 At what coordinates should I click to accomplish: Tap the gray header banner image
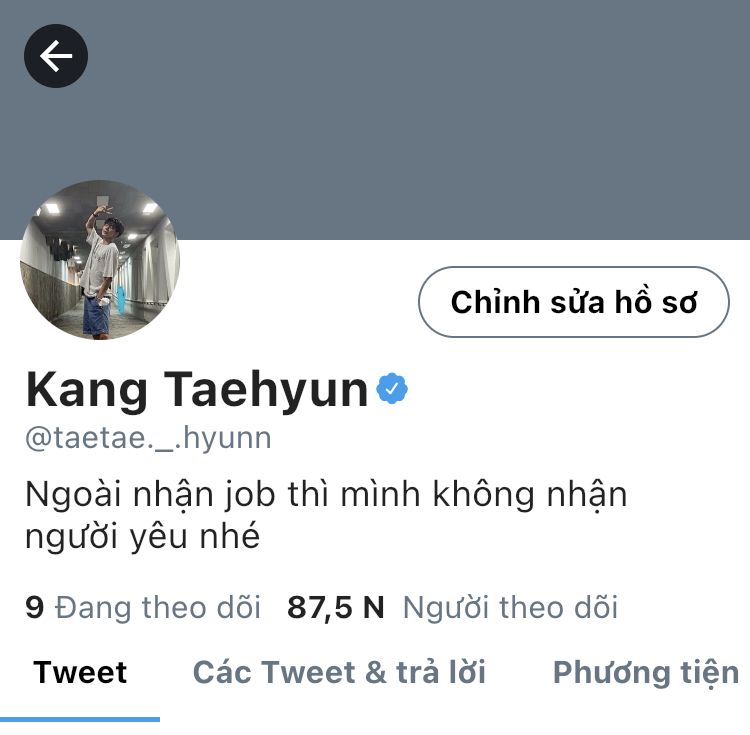click(x=375, y=120)
